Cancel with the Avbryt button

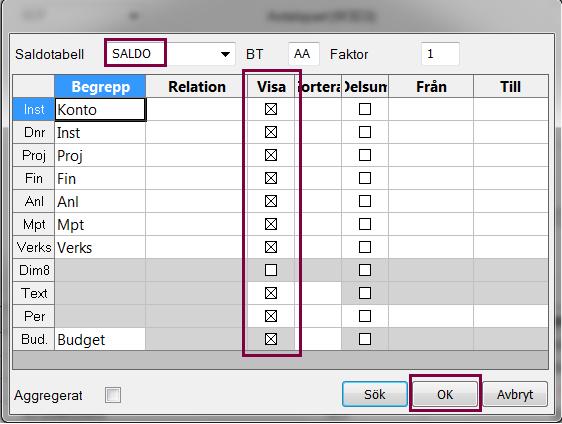(515, 394)
